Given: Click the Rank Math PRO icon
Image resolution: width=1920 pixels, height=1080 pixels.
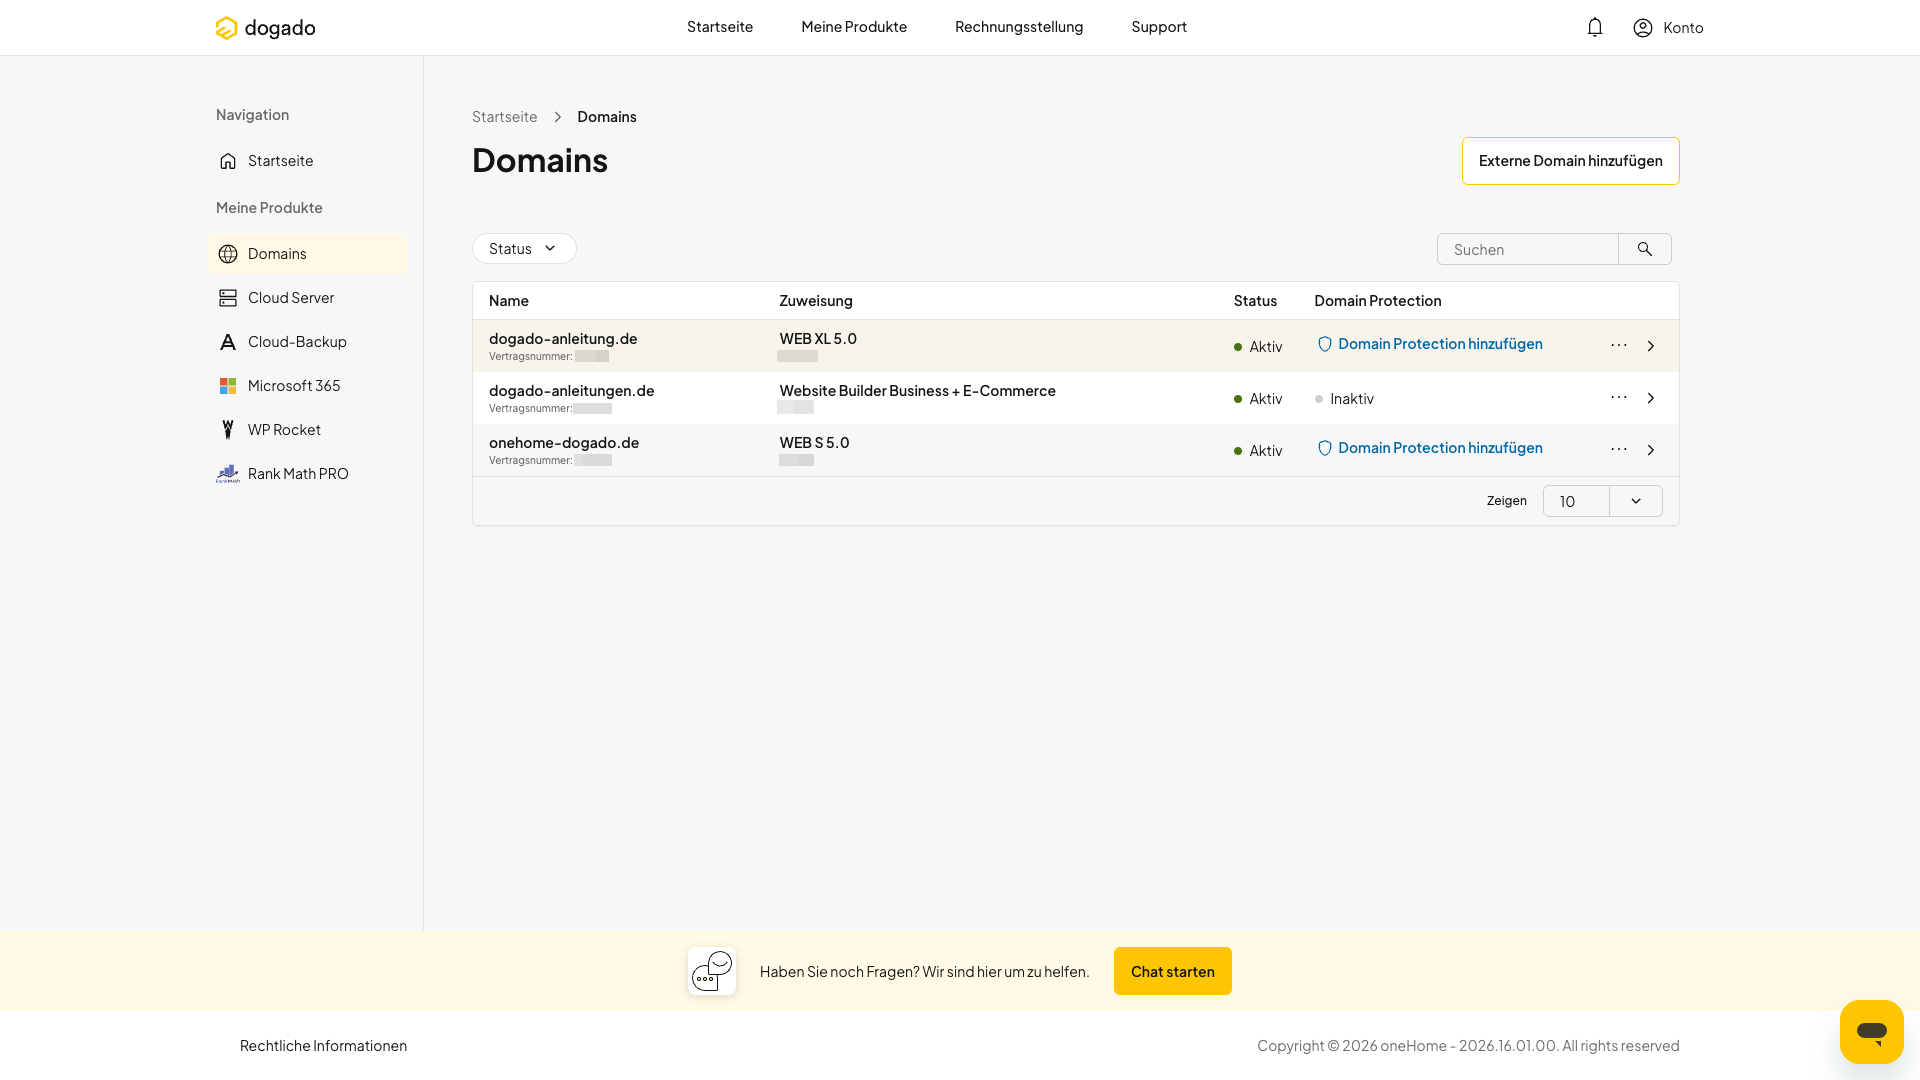Looking at the screenshot, I should 228,474.
